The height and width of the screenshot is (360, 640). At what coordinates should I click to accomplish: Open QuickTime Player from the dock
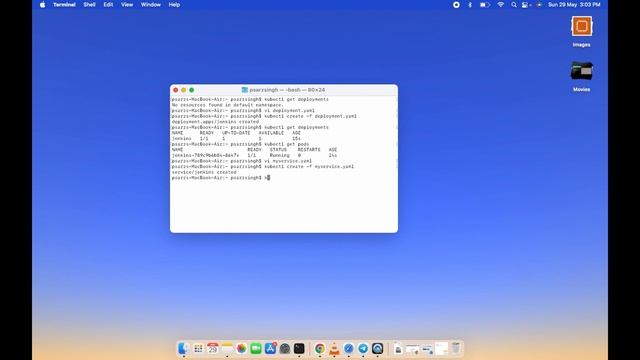coord(378,349)
